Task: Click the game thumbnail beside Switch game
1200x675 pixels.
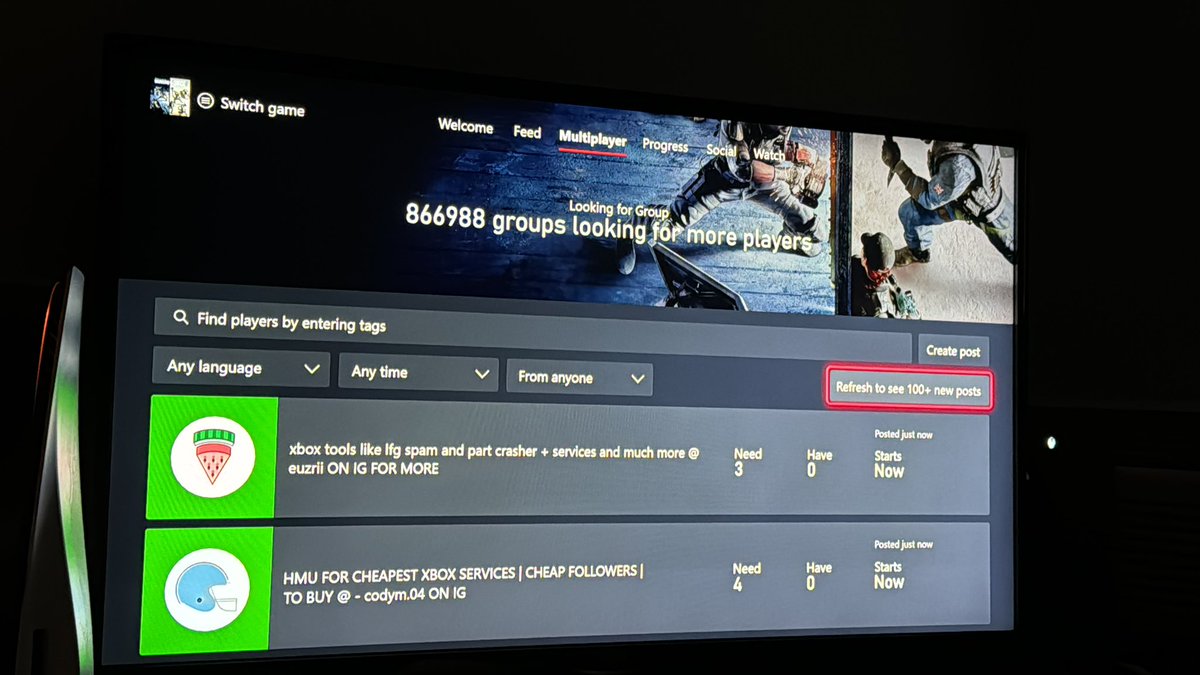Action: 170,97
